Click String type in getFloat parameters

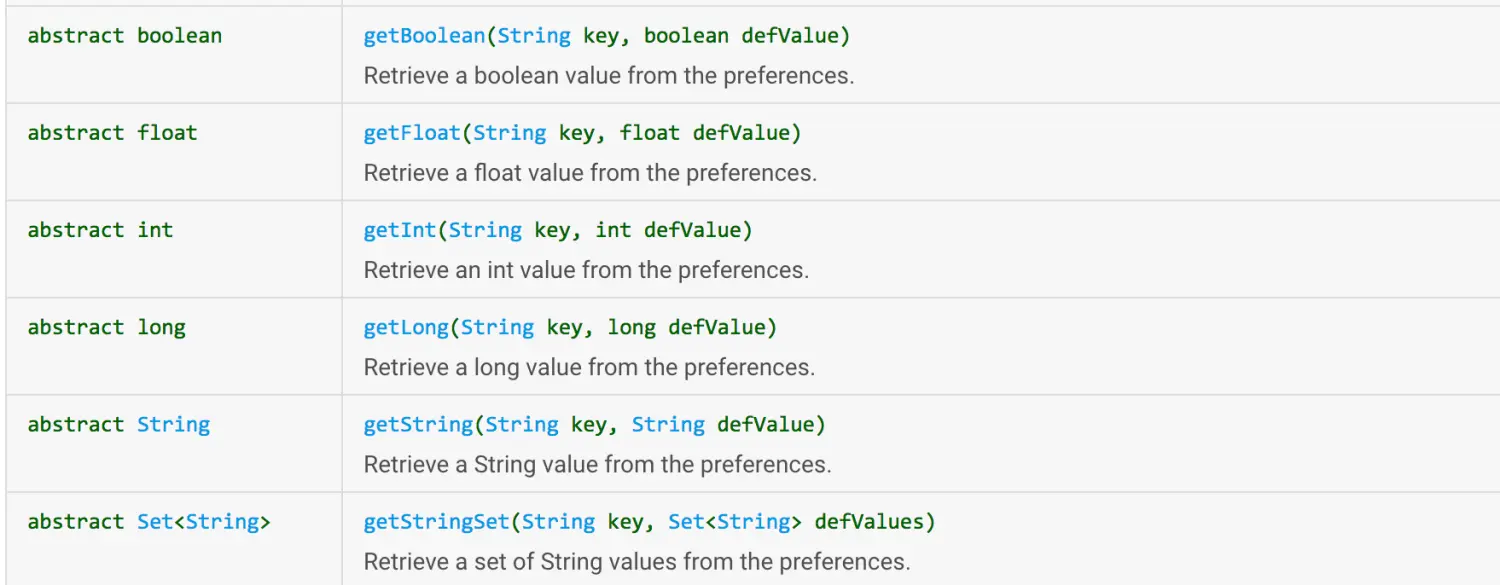pos(510,133)
